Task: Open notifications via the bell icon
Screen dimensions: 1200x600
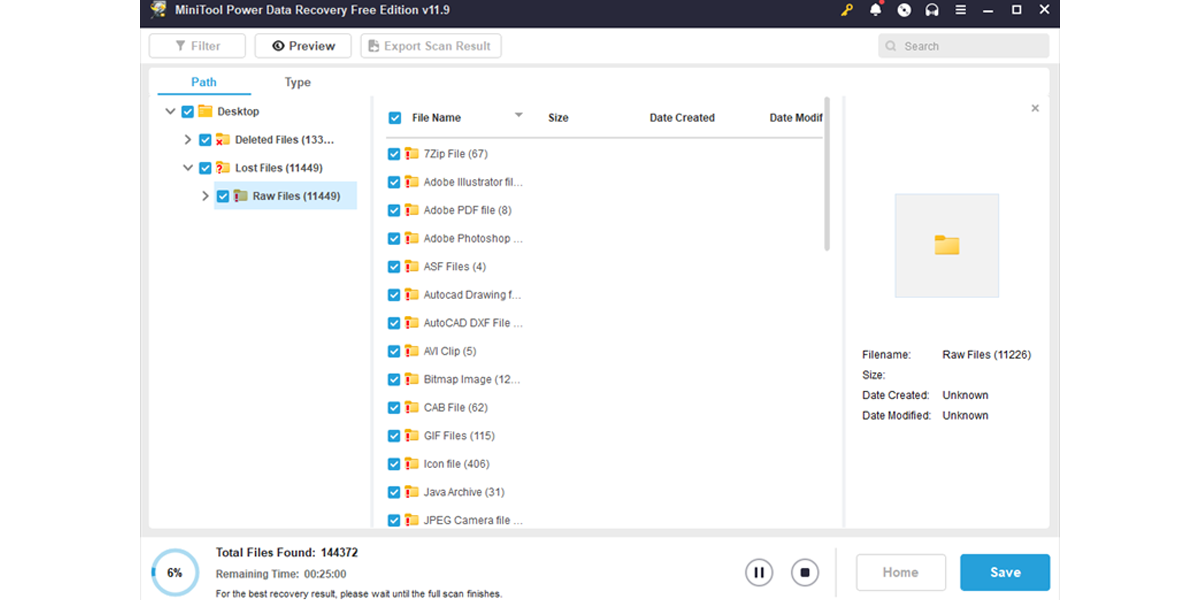Action: (876, 9)
